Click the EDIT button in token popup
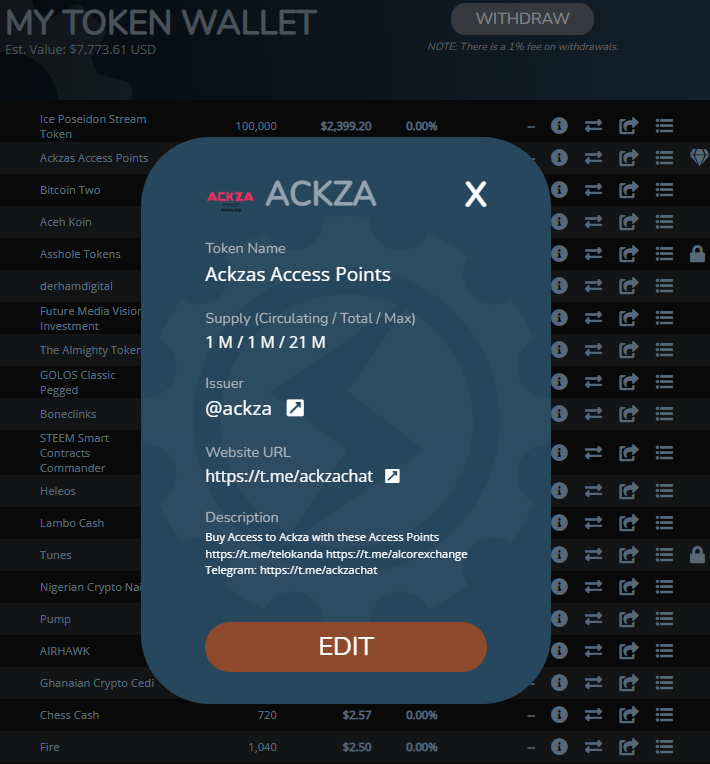The height and width of the screenshot is (764, 710). tap(346, 647)
